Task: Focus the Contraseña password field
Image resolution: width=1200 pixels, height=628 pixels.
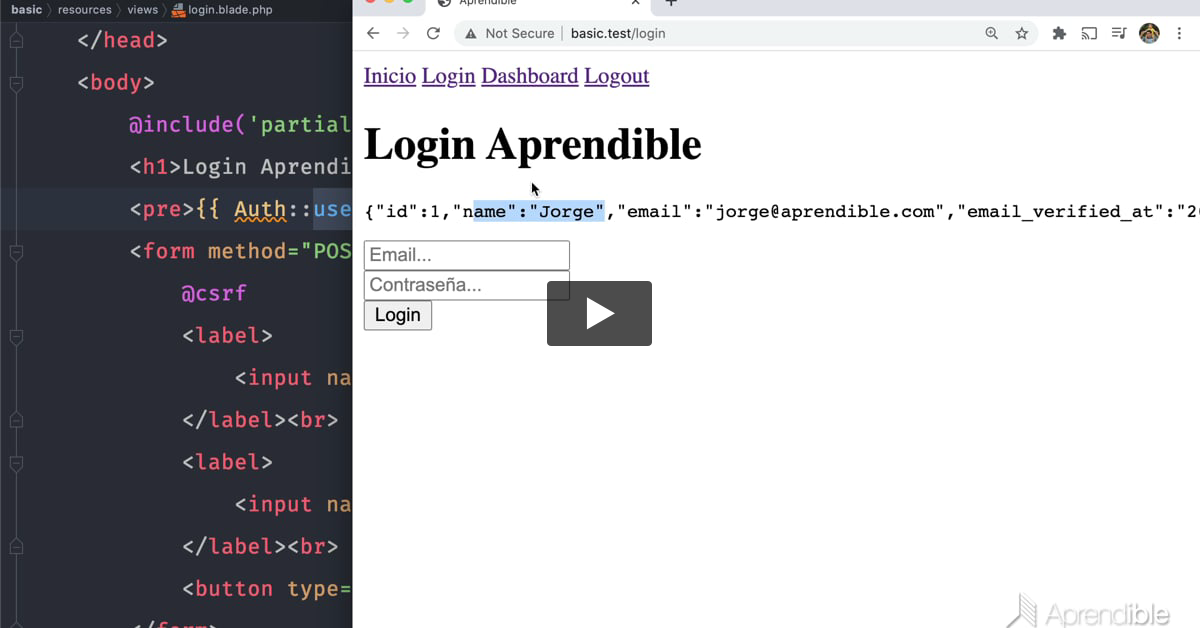Action: [467, 285]
